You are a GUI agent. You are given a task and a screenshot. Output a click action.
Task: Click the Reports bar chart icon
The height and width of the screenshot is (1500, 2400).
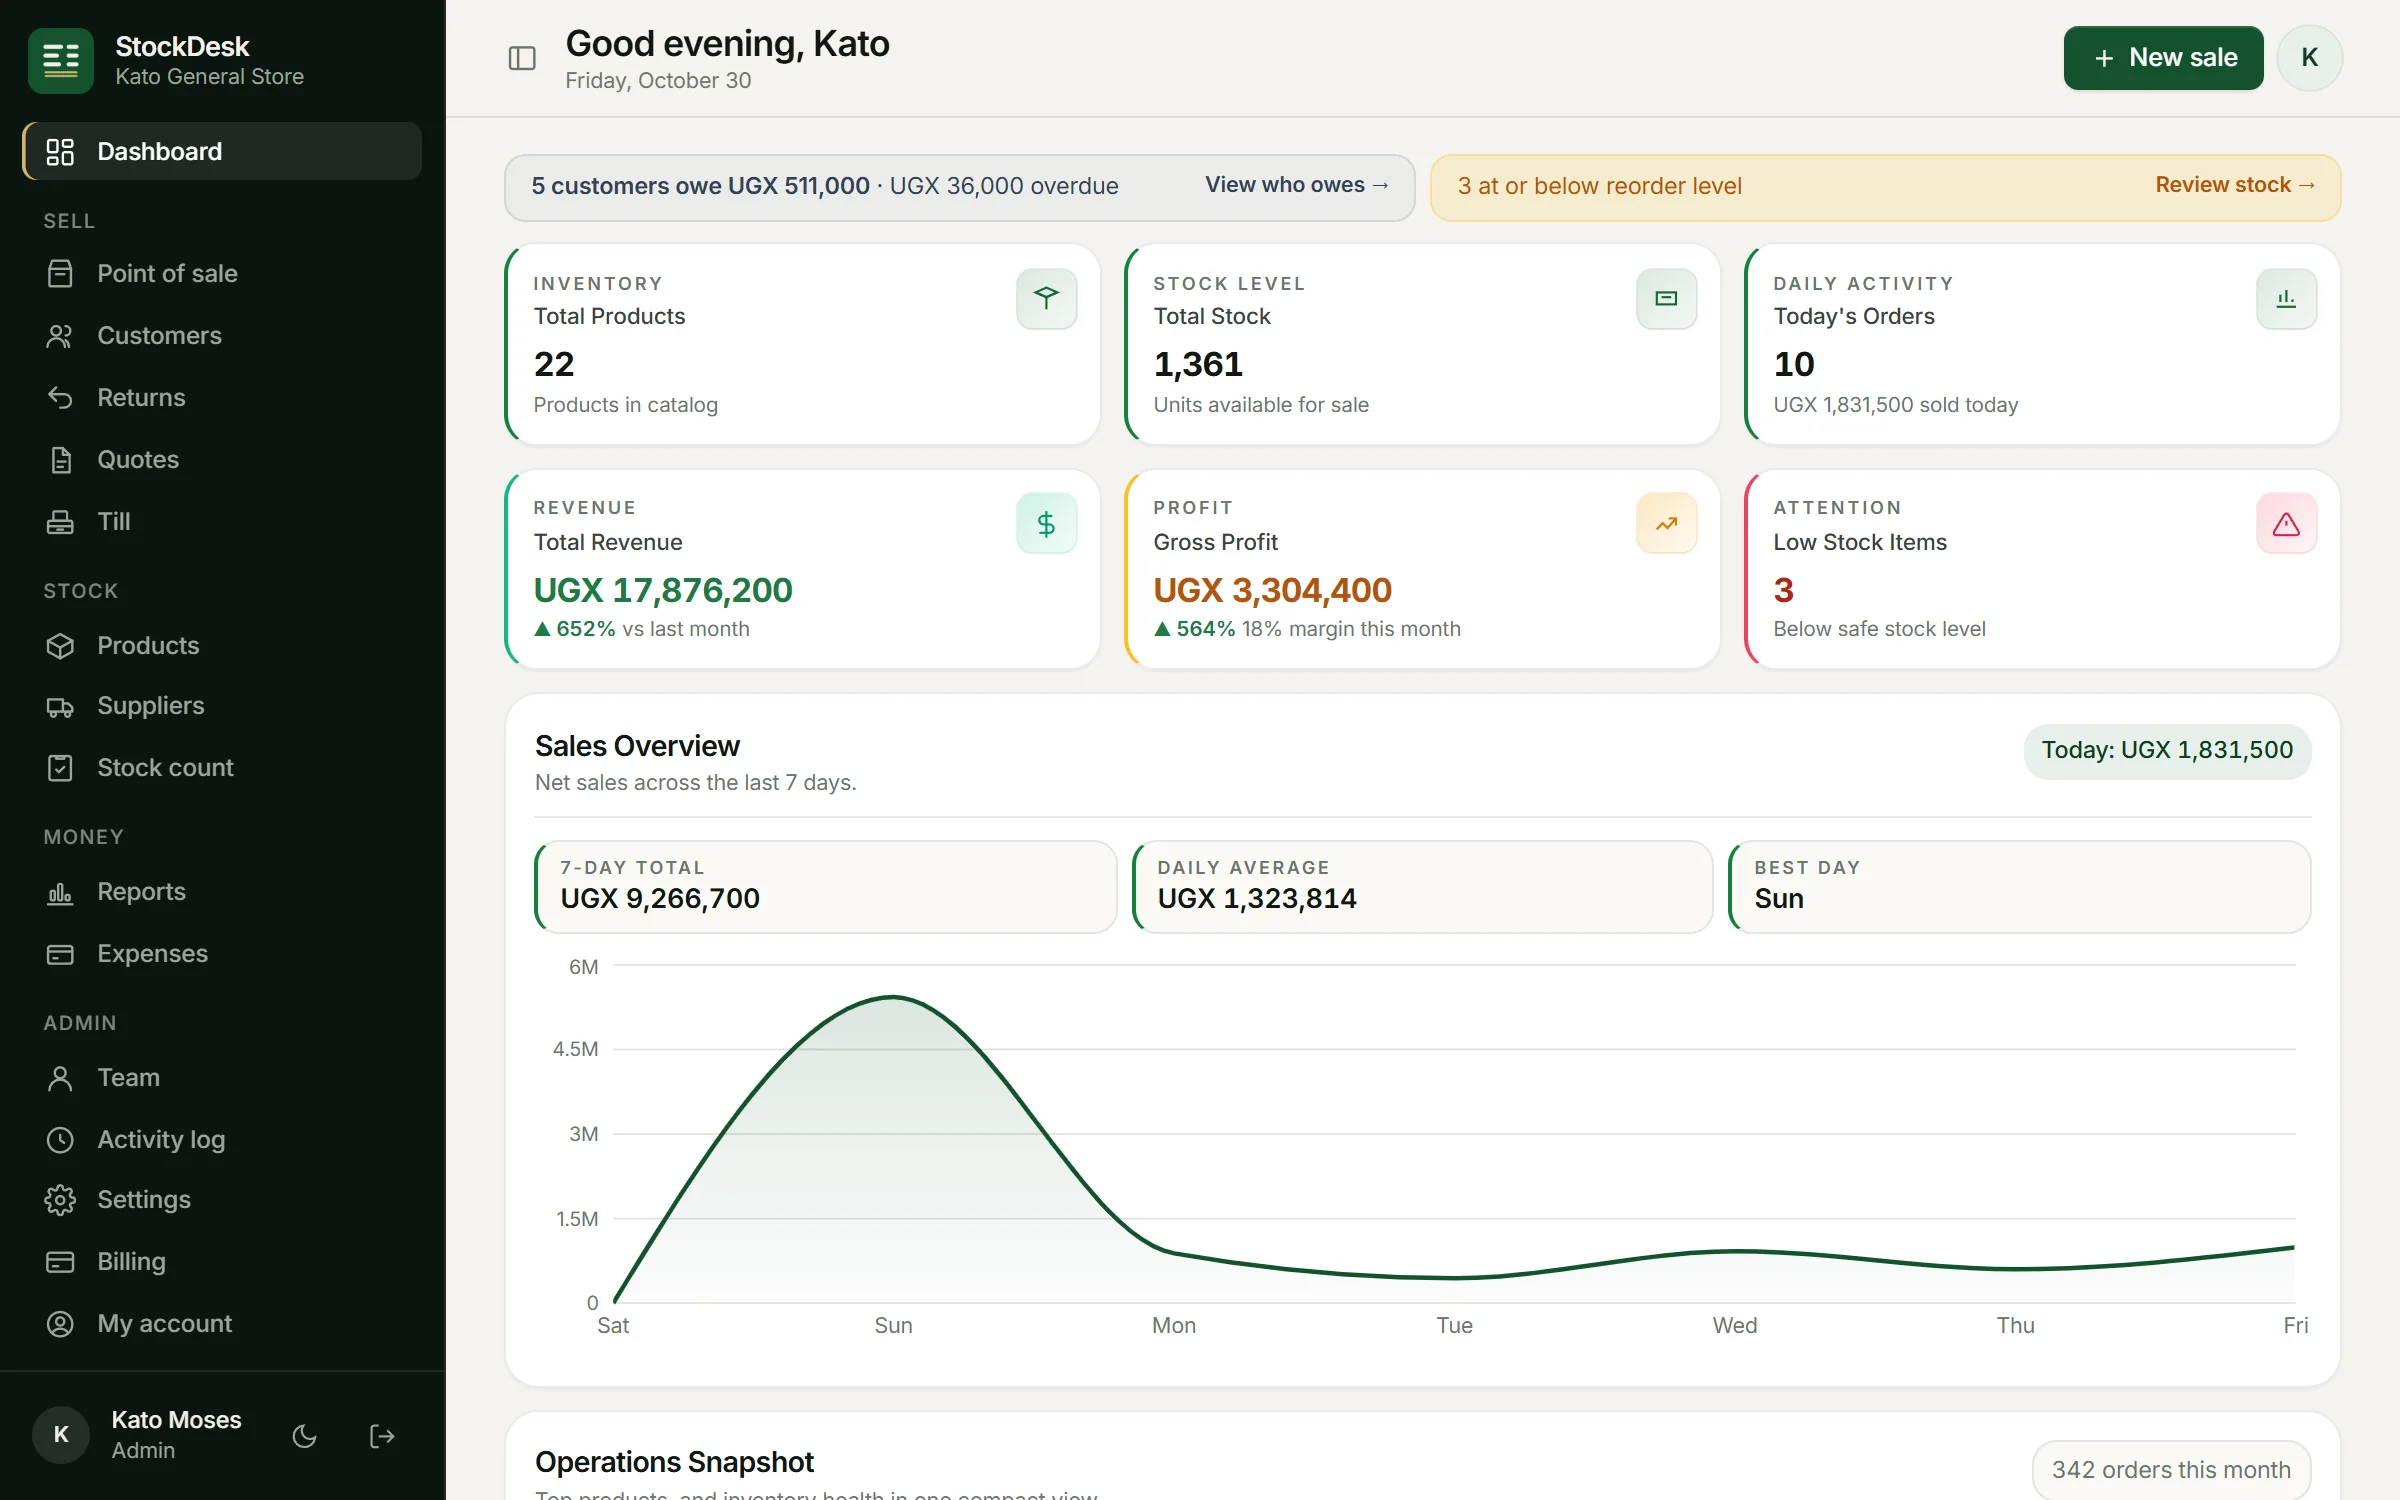click(60, 892)
